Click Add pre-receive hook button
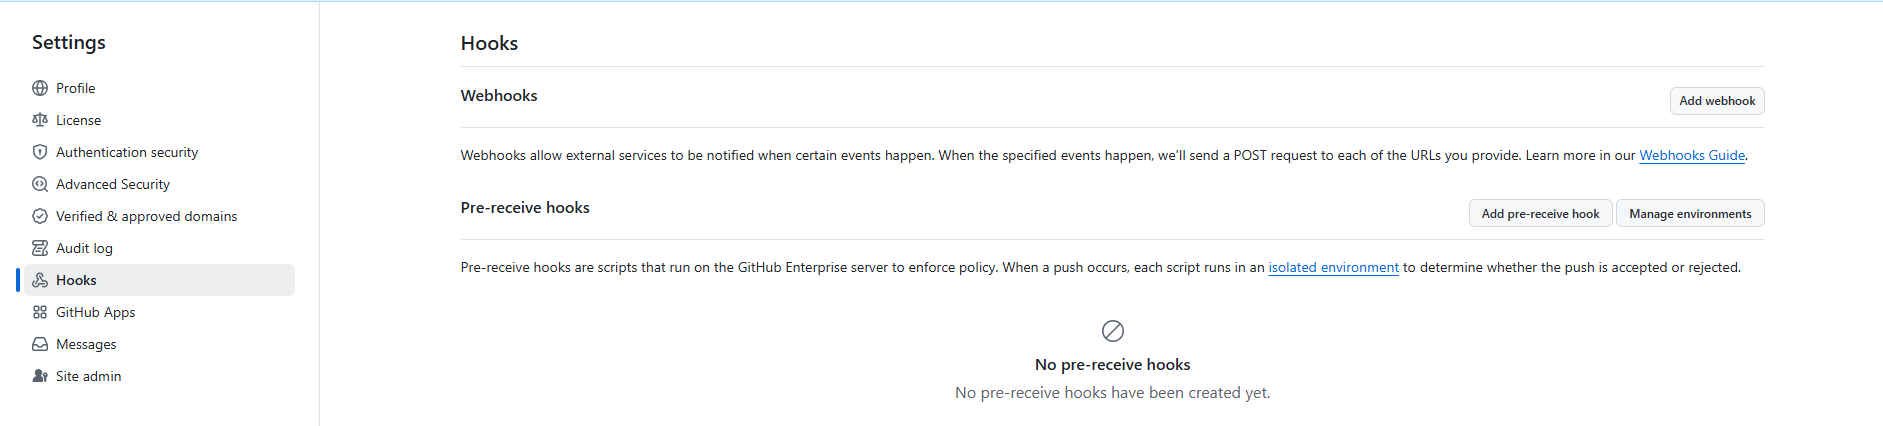This screenshot has width=1883, height=426. pos(1540,214)
